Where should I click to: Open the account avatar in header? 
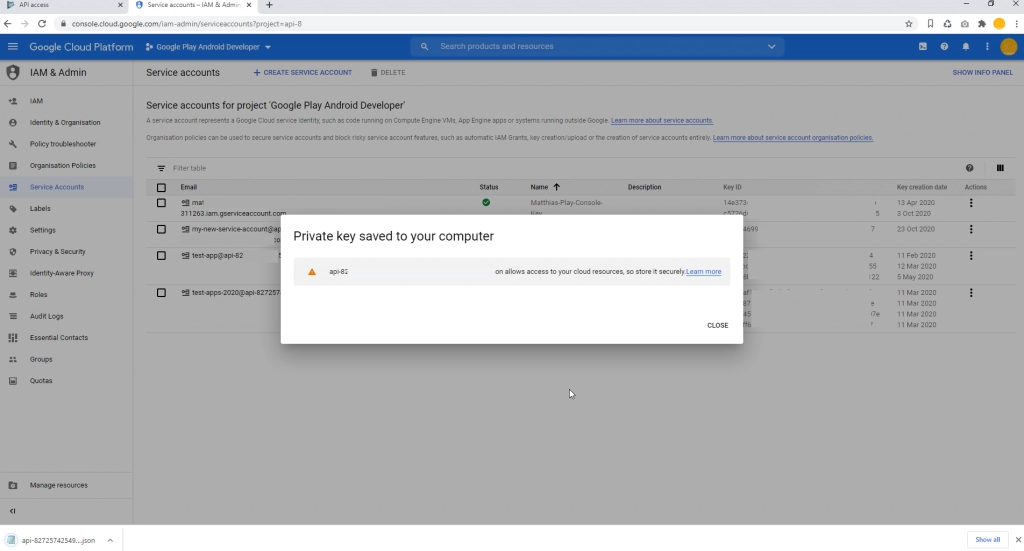point(1008,46)
